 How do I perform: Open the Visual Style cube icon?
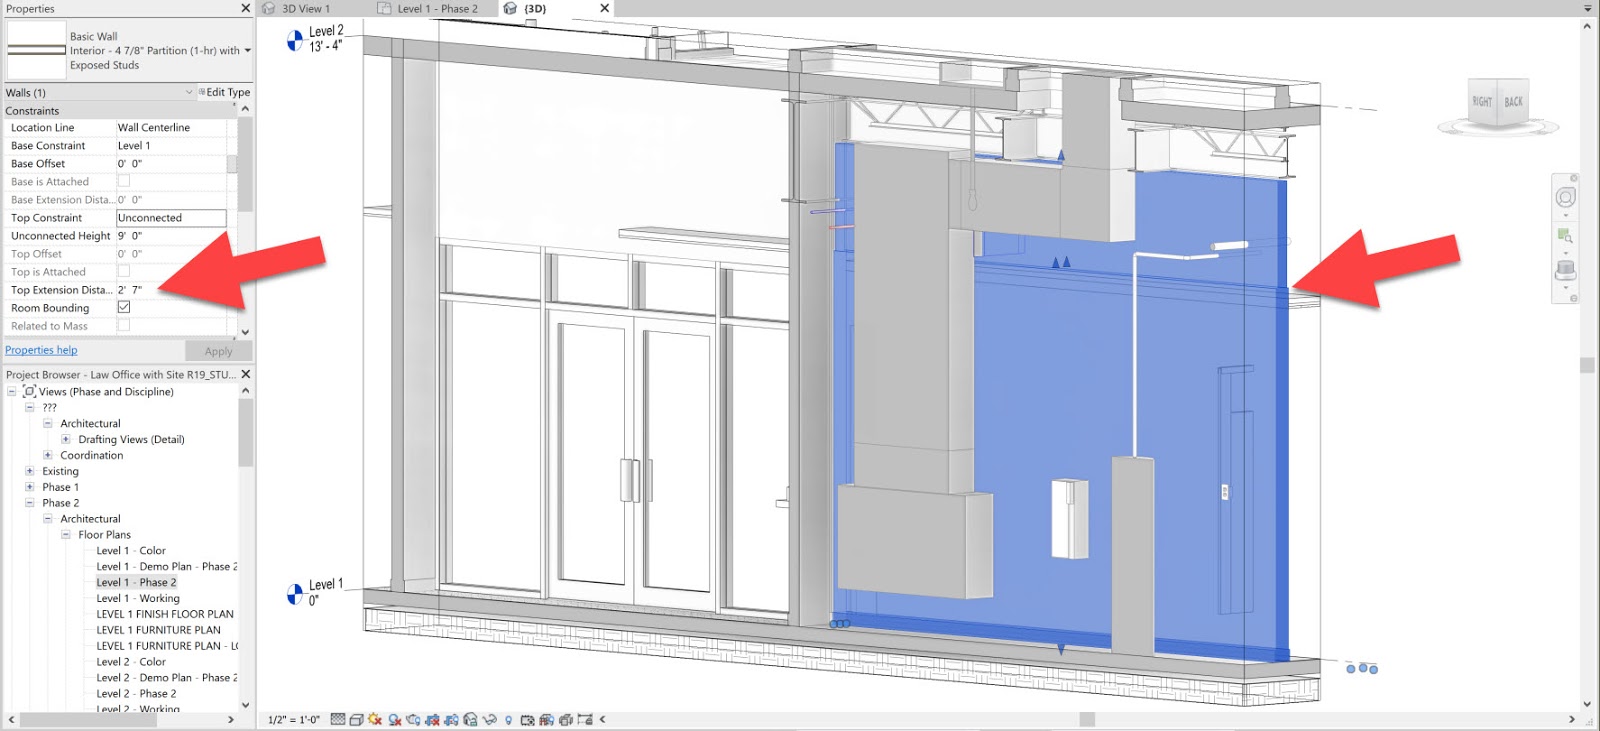pos(356,719)
